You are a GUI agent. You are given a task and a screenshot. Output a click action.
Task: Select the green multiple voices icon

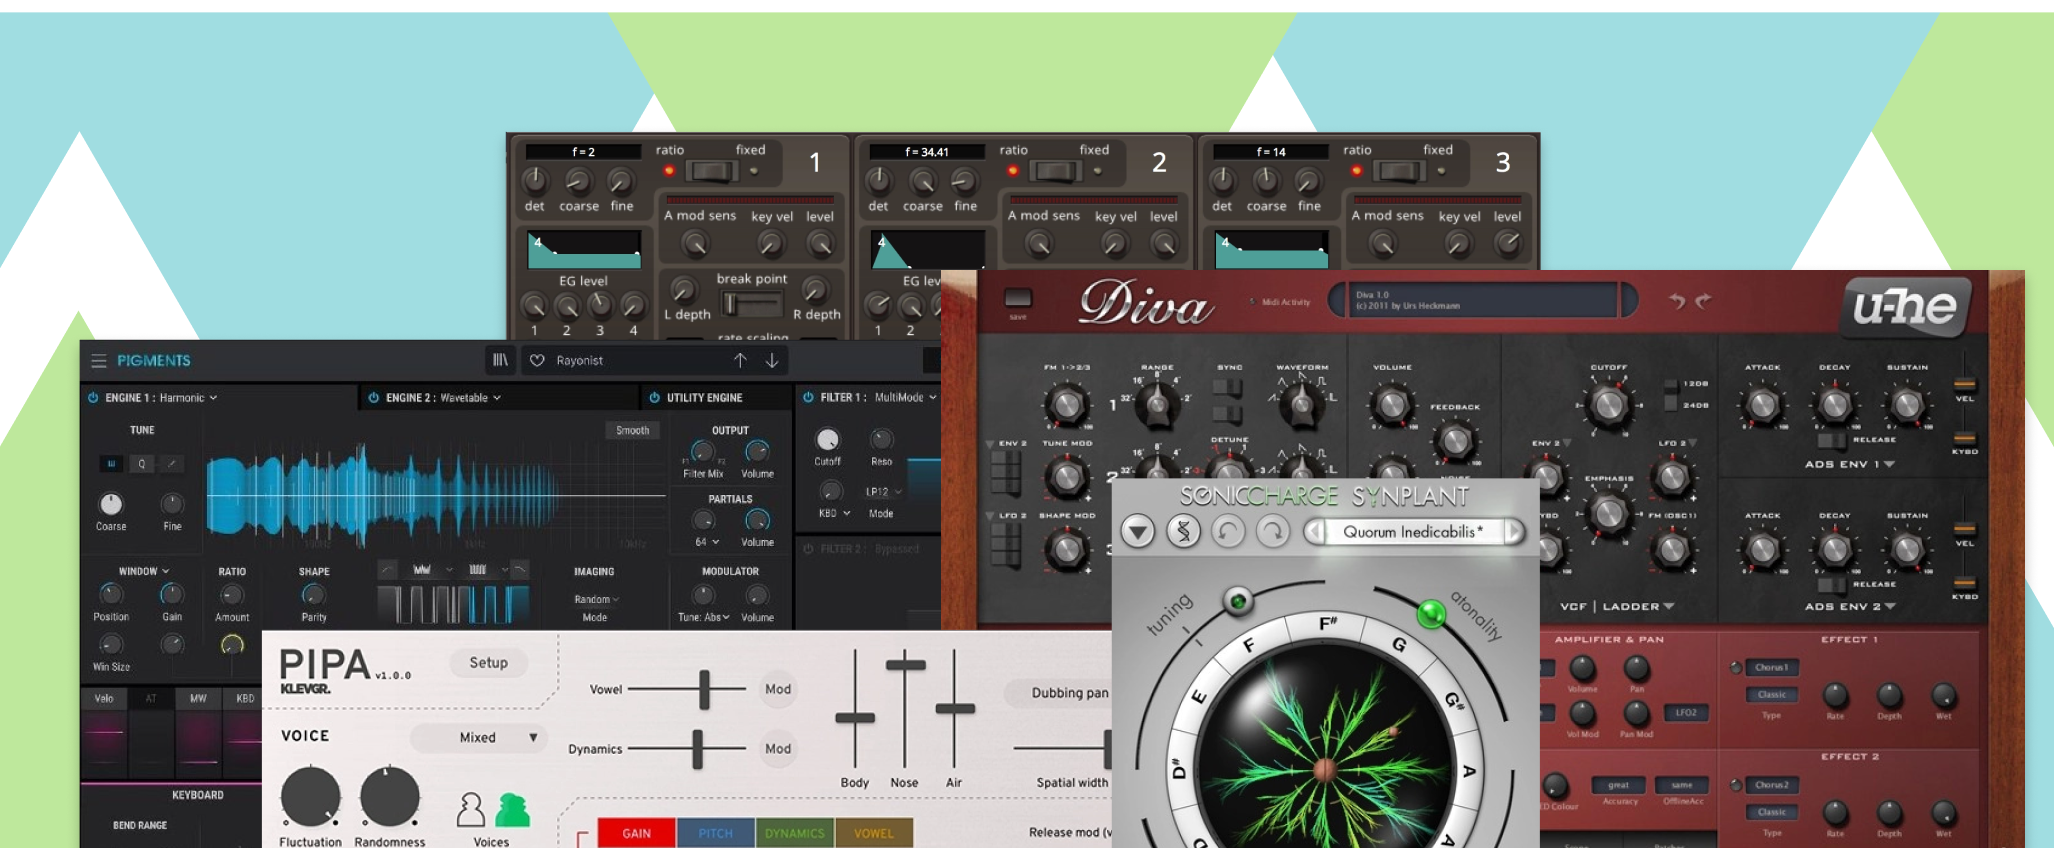click(512, 810)
